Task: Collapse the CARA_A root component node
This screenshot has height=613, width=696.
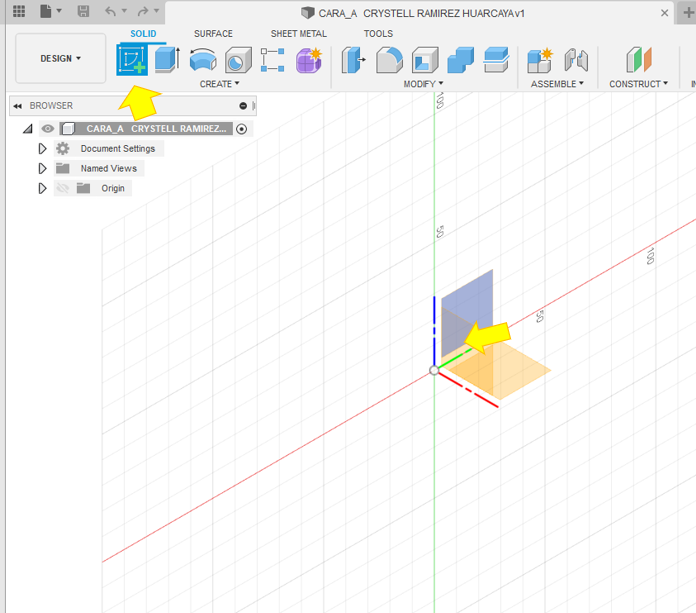Action: tap(28, 129)
